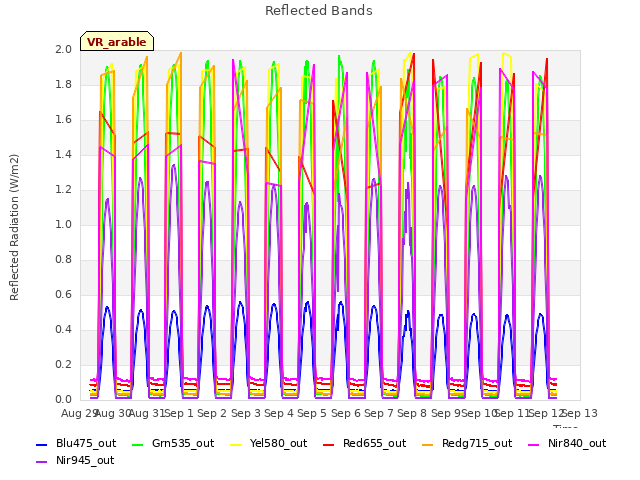Select the Yel580_out legend entry
This screenshot has height=480, width=640.
(x=269, y=443)
